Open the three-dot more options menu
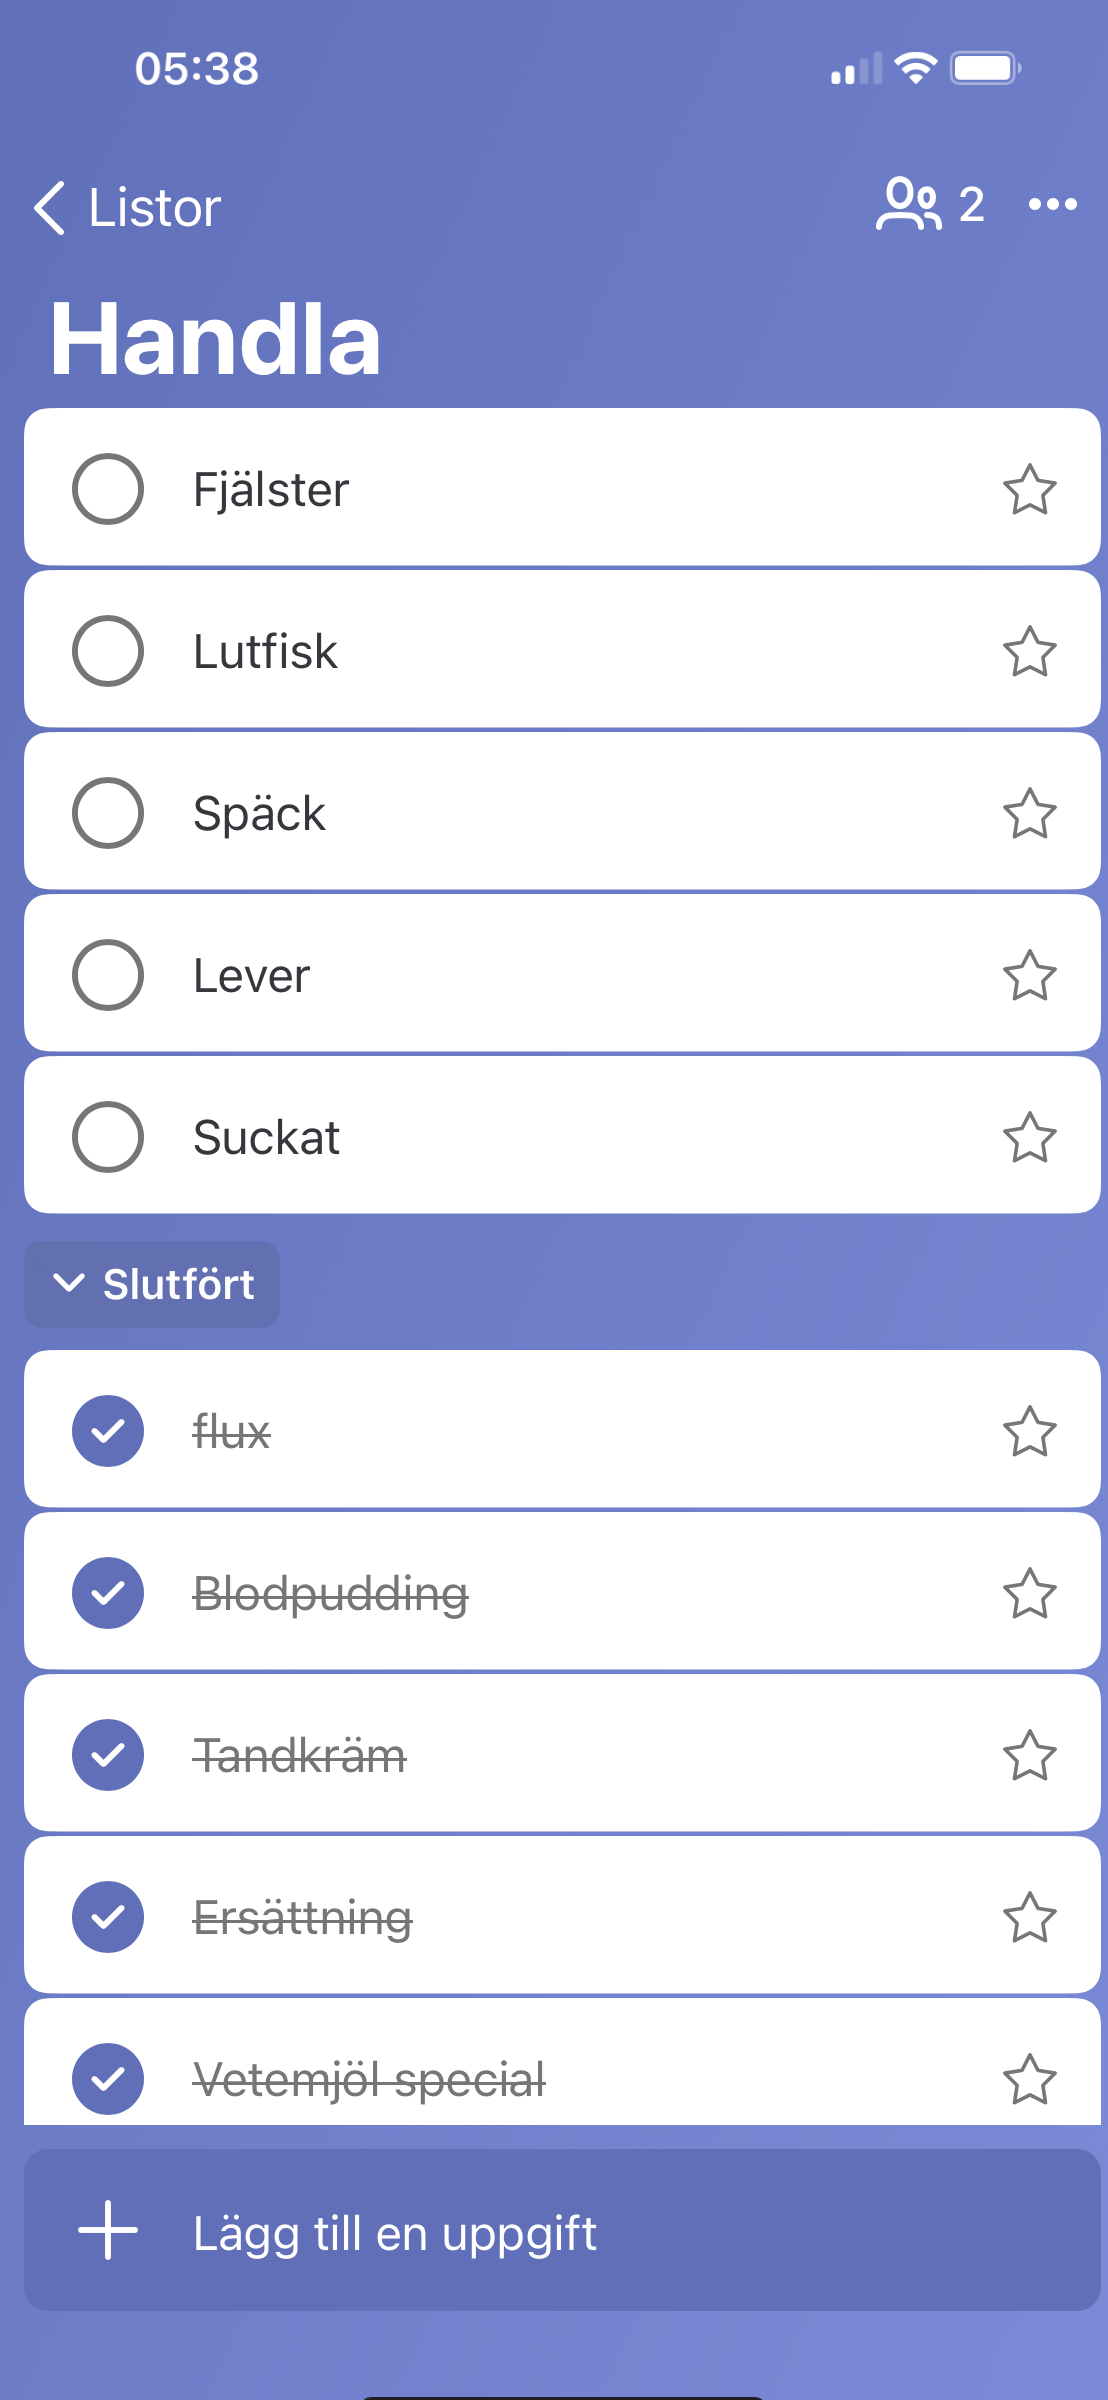This screenshot has height=2400, width=1108. 1052,205
